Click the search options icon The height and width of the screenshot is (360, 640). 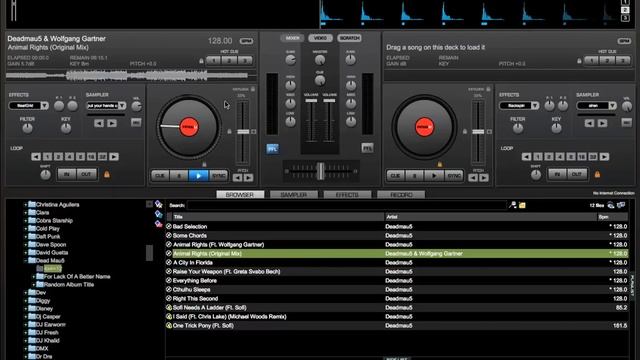tap(512, 205)
